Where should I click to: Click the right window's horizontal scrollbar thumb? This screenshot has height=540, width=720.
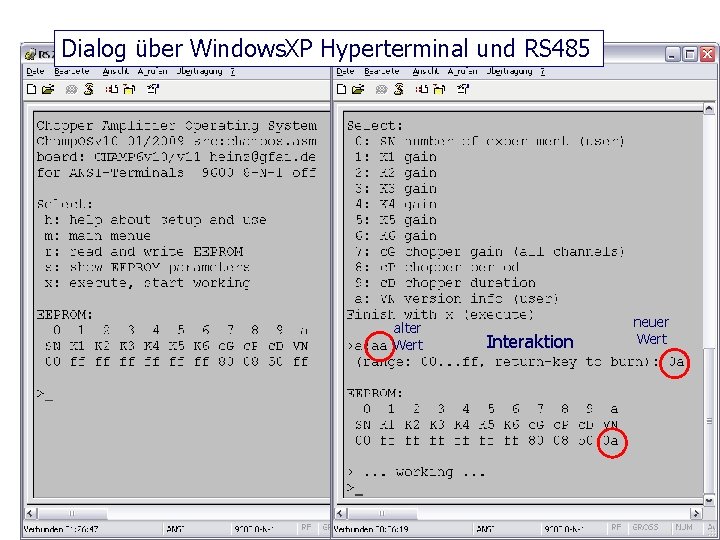pos(382,513)
